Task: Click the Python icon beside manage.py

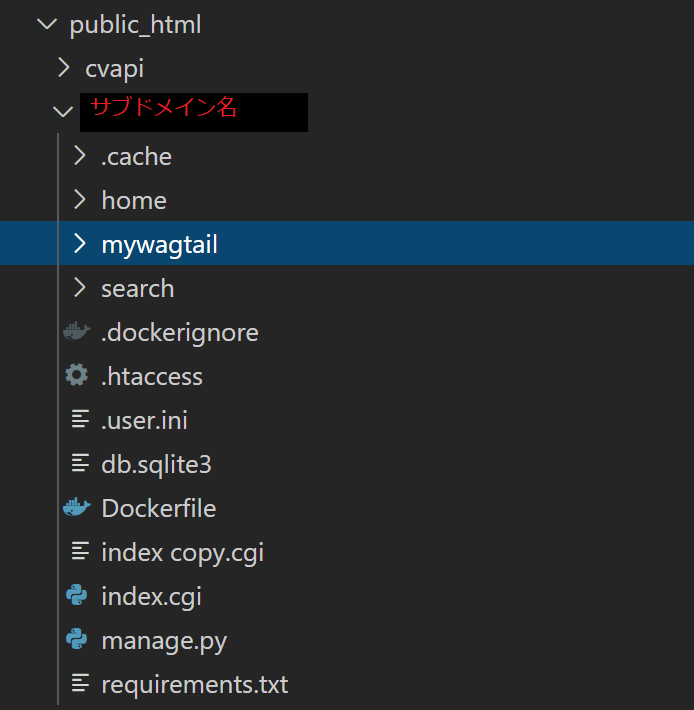Action: pos(76,640)
